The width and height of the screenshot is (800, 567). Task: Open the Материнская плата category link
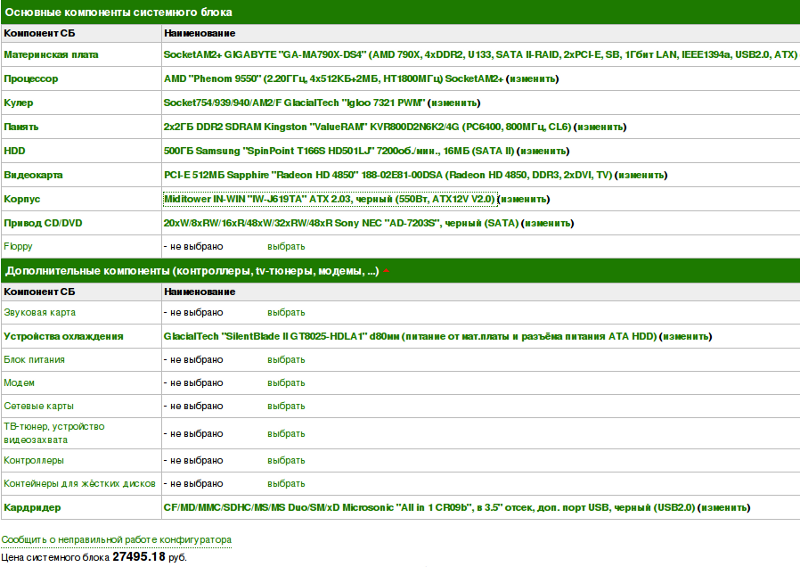[51, 55]
